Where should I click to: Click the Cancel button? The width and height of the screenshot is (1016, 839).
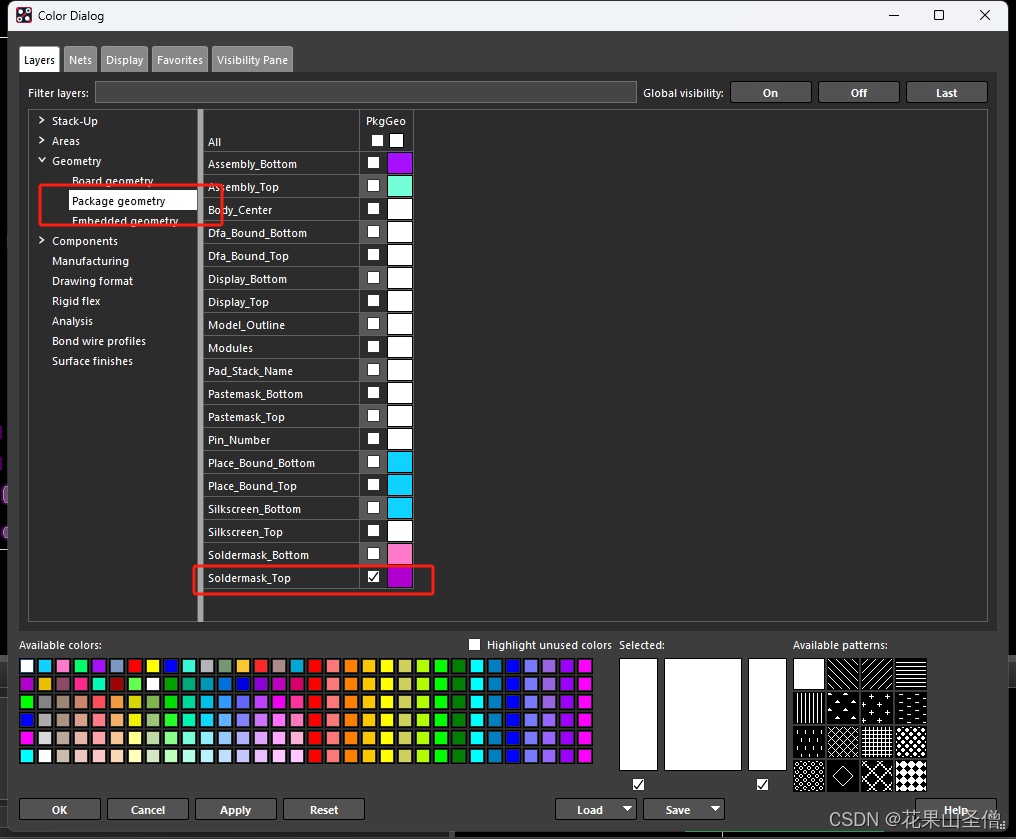[148, 810]
